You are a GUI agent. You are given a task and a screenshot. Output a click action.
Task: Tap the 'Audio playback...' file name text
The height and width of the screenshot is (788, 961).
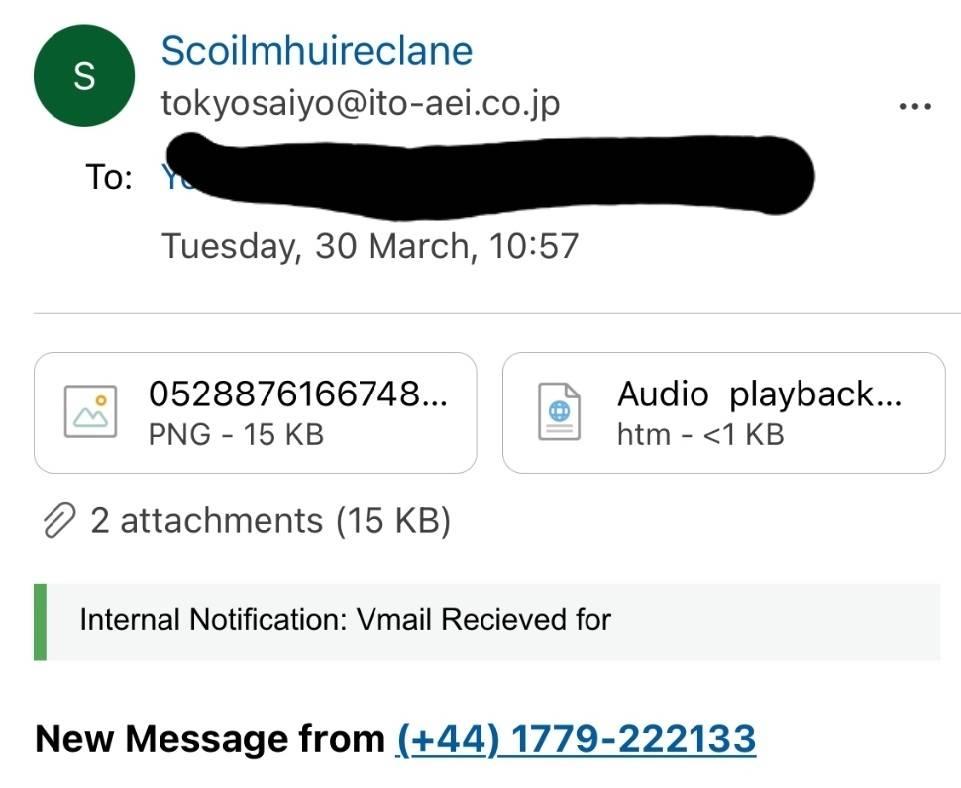coord(759,394)
